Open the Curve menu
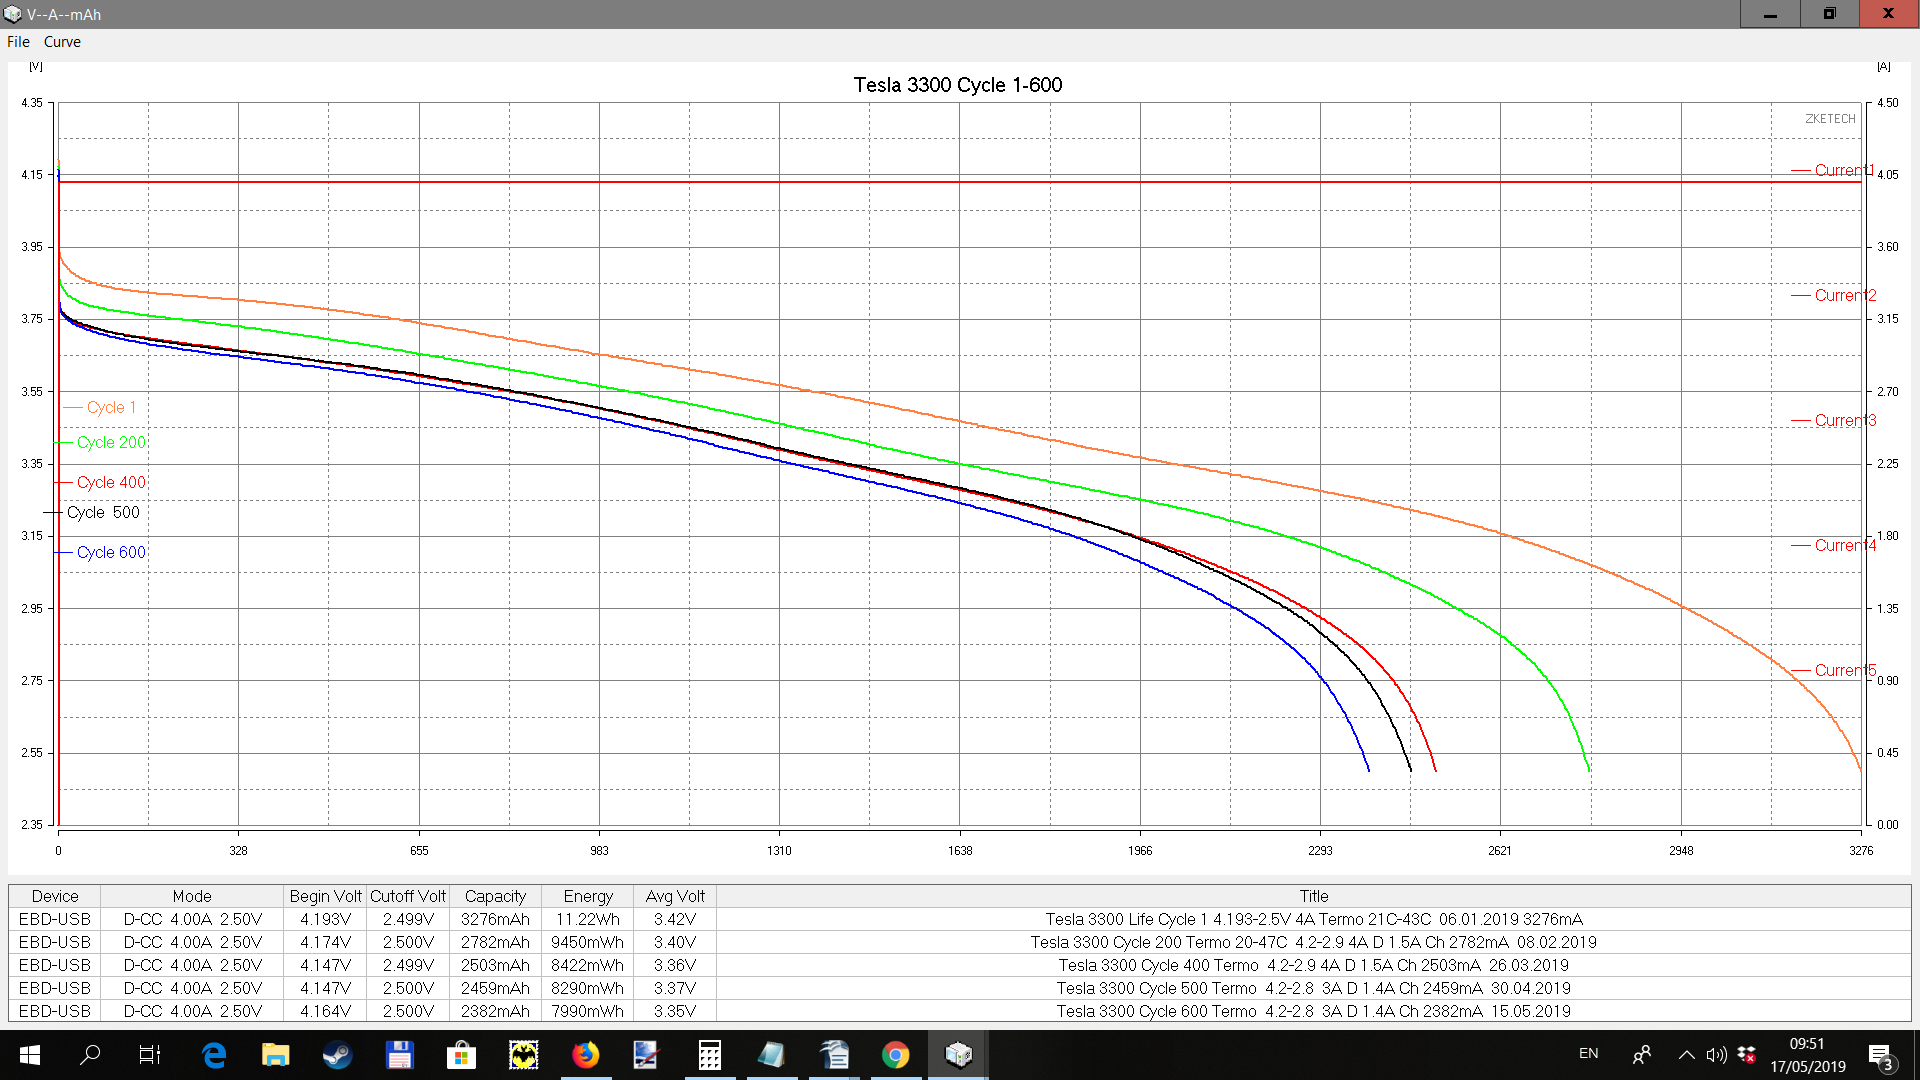The image size is (1920, 1080). tap(62, 42)
